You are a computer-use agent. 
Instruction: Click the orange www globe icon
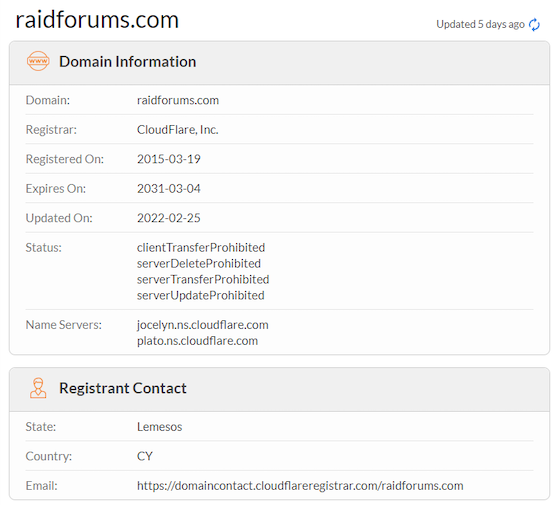(x=38, y=61)
